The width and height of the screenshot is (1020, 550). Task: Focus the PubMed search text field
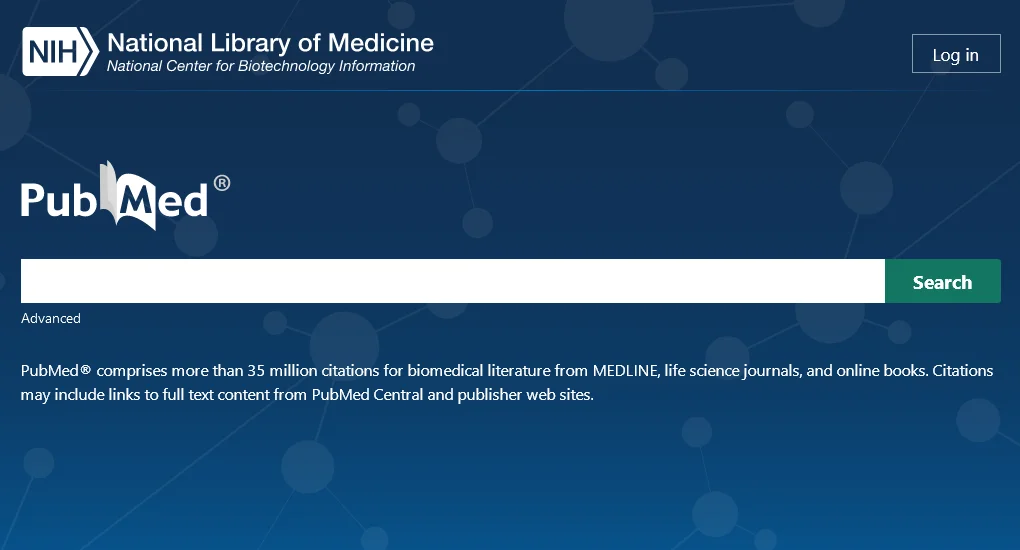tap(452, 281)
